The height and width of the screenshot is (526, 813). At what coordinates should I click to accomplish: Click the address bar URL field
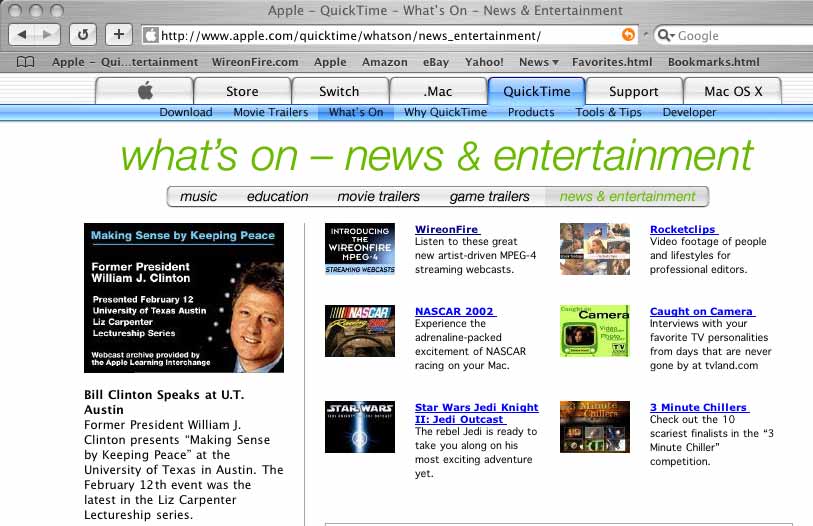click(x=390, y=35)
